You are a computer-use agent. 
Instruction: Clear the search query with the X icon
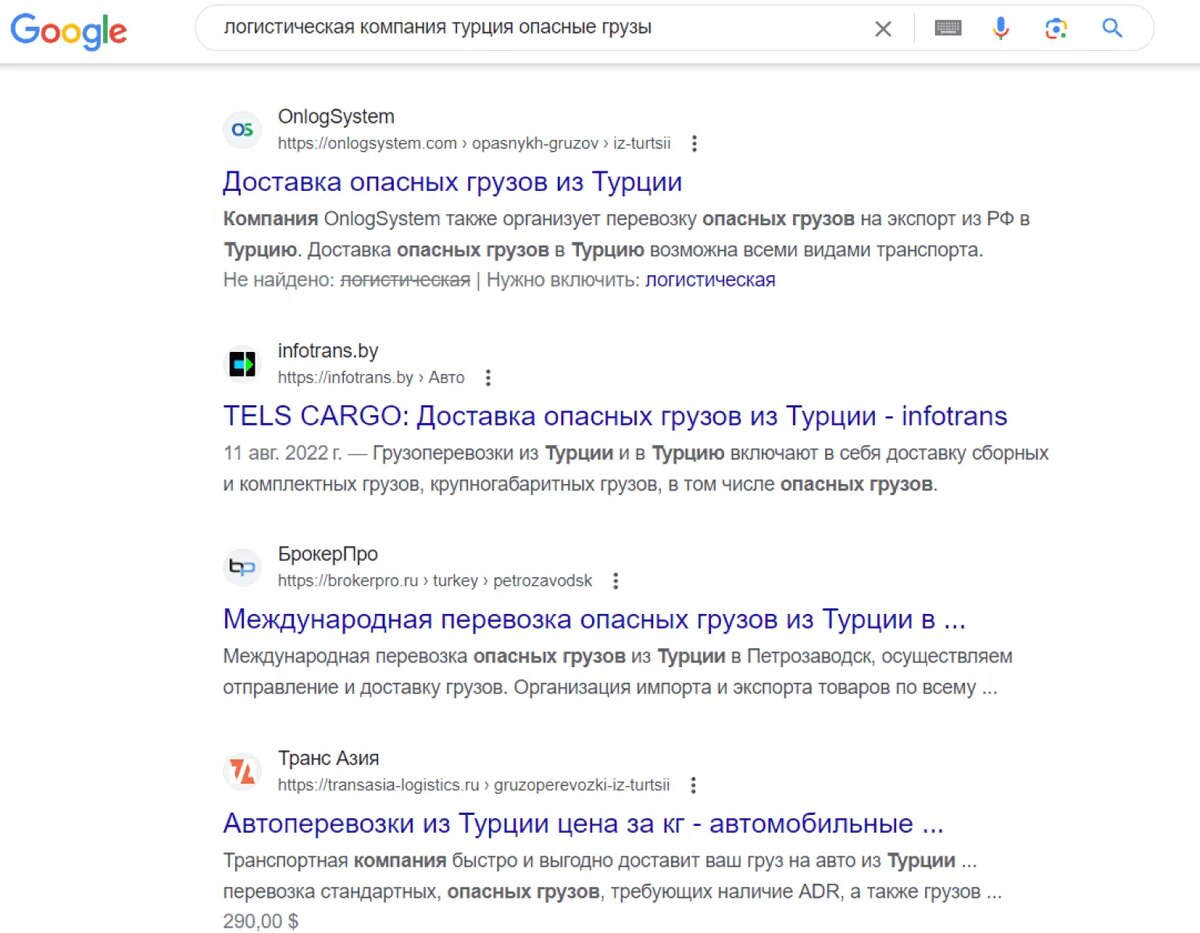883,28
